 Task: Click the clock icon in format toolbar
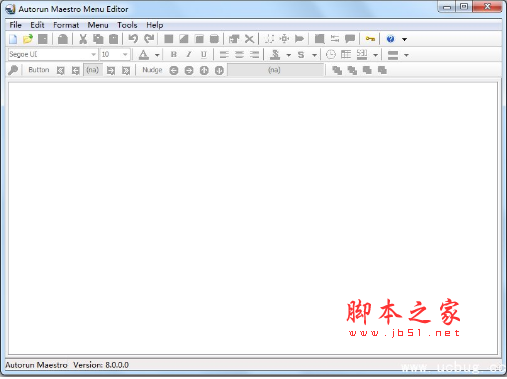pos(331,54)
